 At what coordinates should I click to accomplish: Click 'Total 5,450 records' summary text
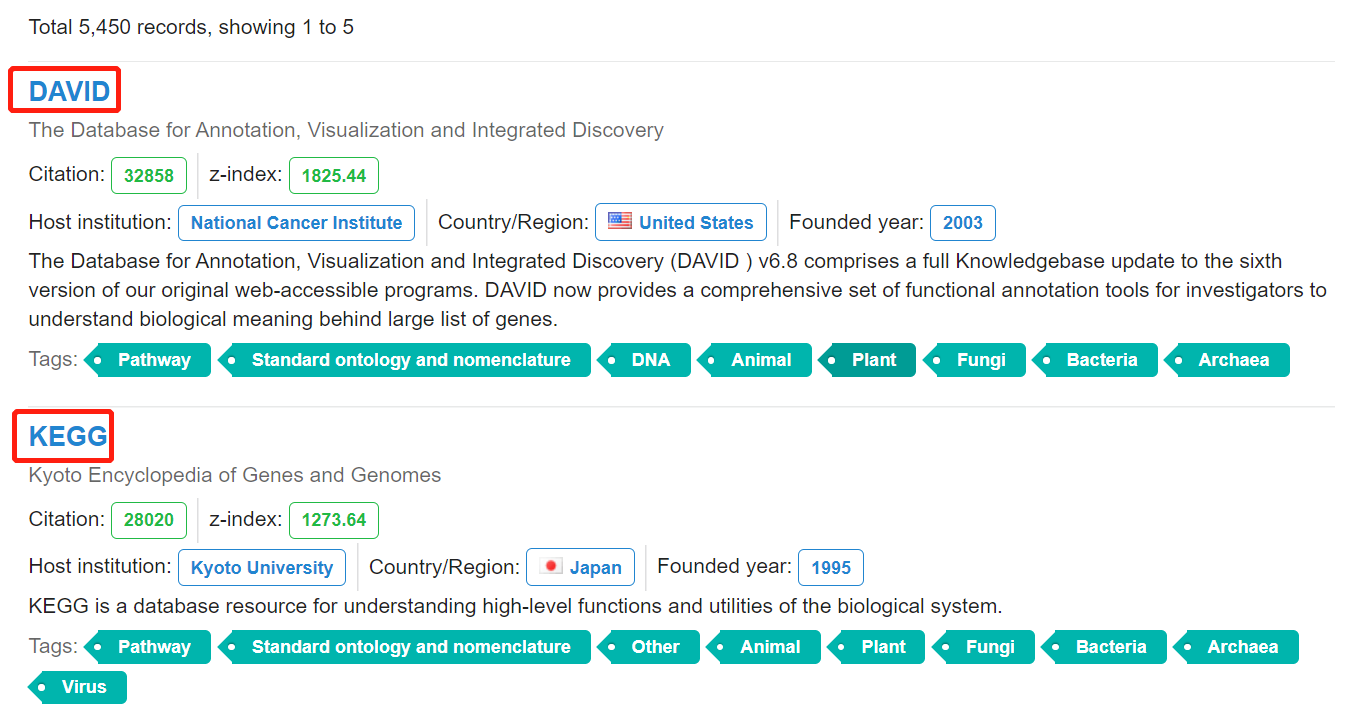(191, 27)
